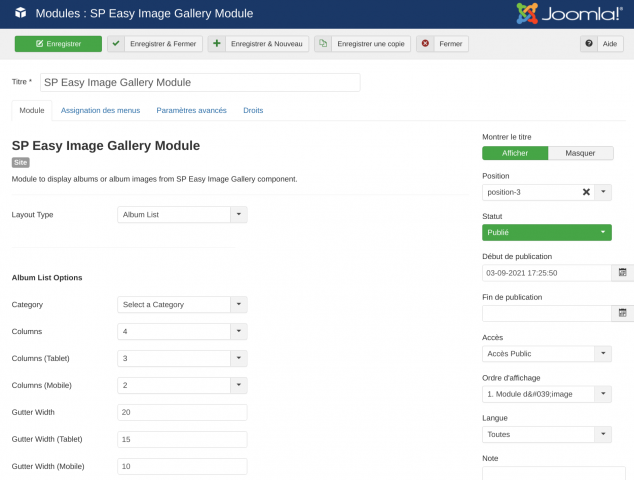Save the module with Enregistrer
Image resolution: width=634 pixels, height=480 pixels.
coord(58,44)
